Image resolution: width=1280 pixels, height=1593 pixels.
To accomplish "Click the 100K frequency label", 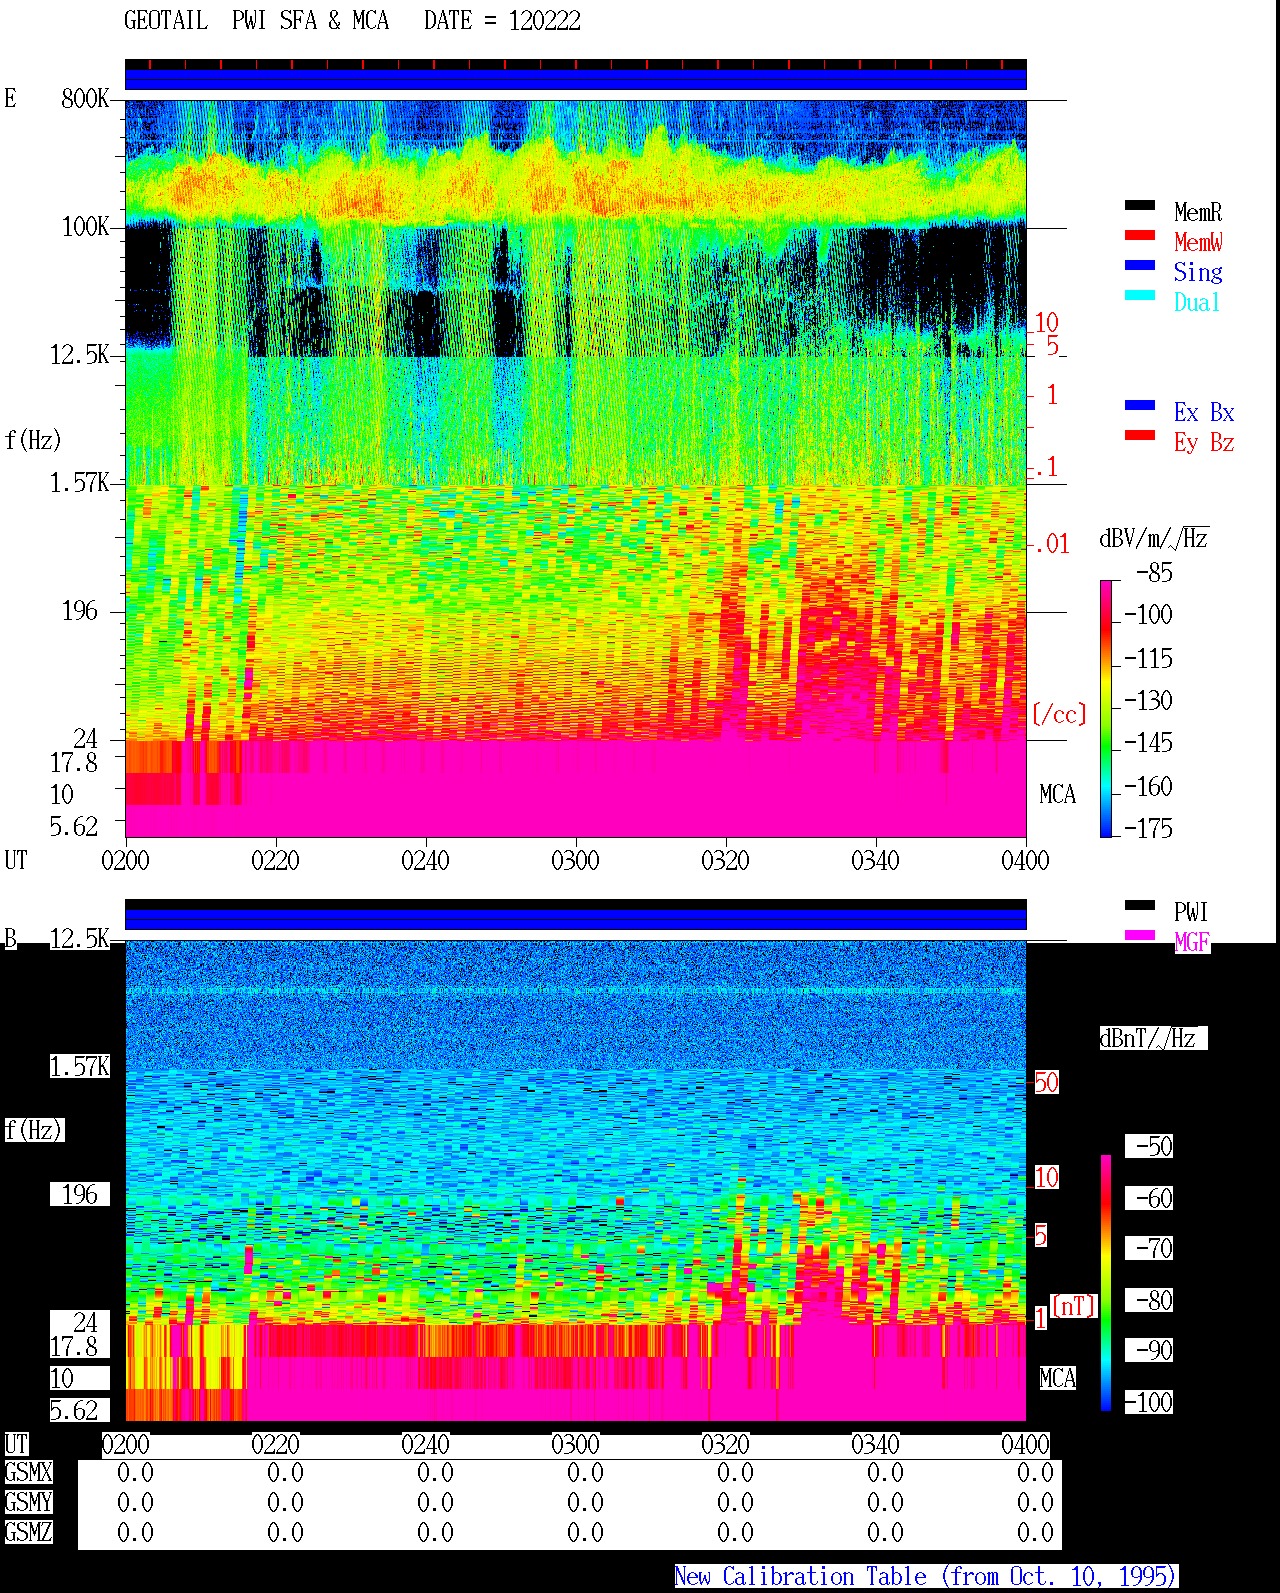I will pyautogui.click(x=84, y=226).
